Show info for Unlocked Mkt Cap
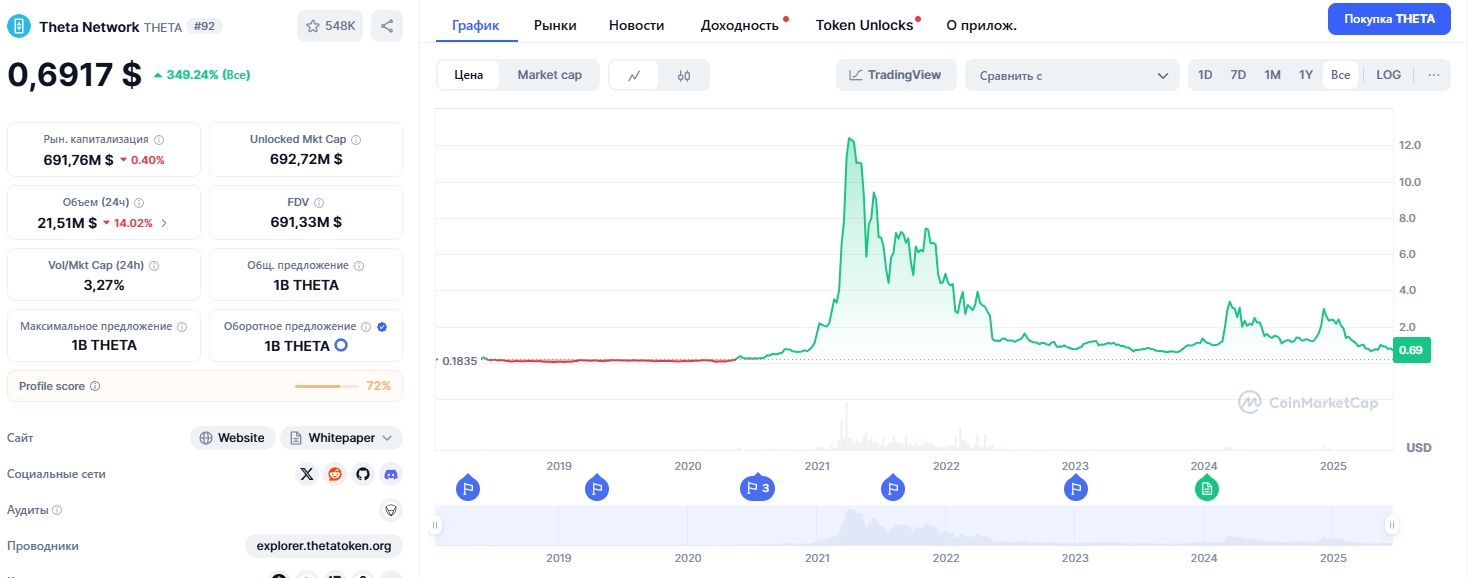 click(356, 140)
